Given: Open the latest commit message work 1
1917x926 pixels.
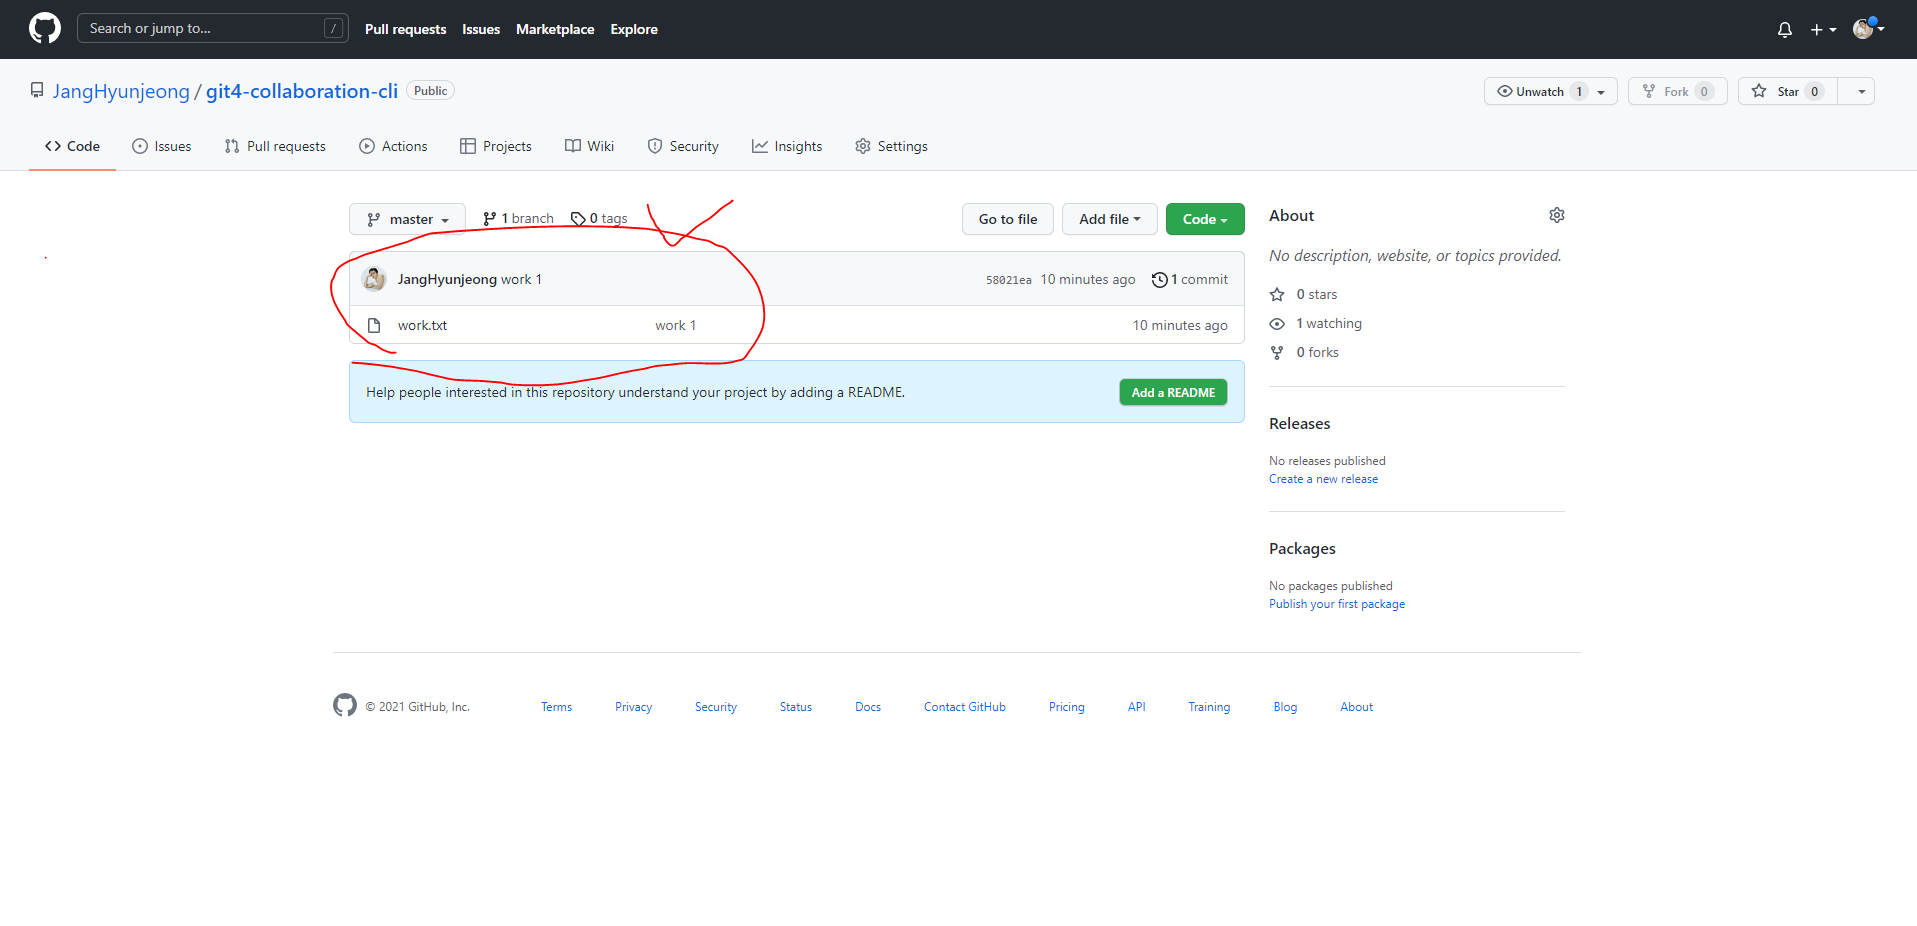Looking at the screenshot, I should tap(521, 279).
